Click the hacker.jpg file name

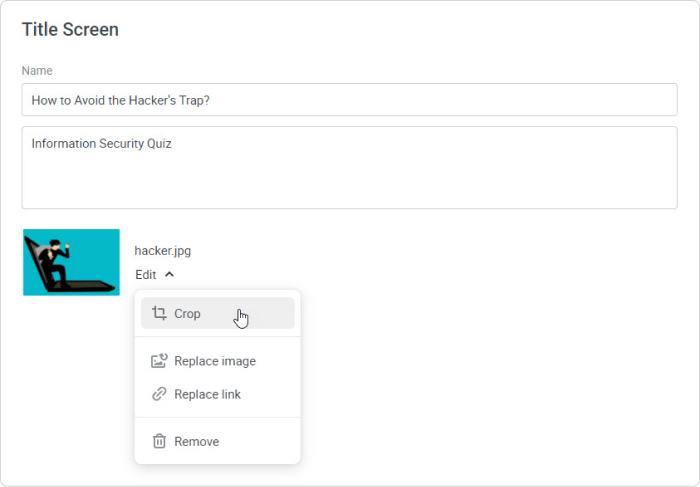162,250
